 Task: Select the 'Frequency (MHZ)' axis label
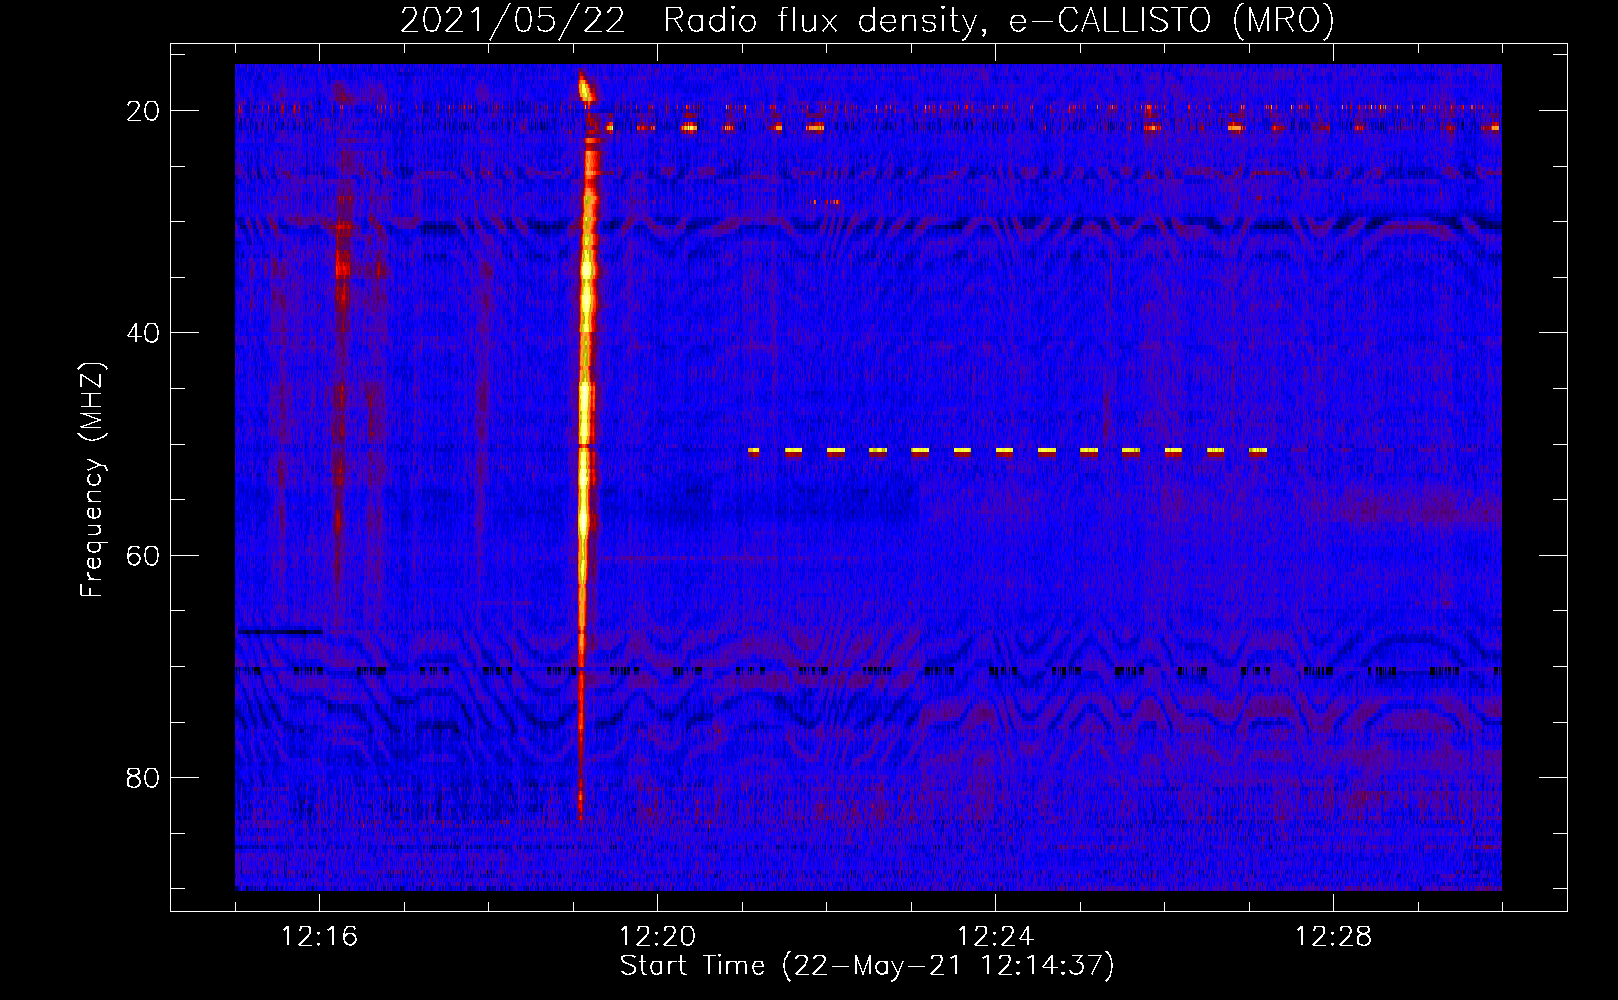point(92,480)
